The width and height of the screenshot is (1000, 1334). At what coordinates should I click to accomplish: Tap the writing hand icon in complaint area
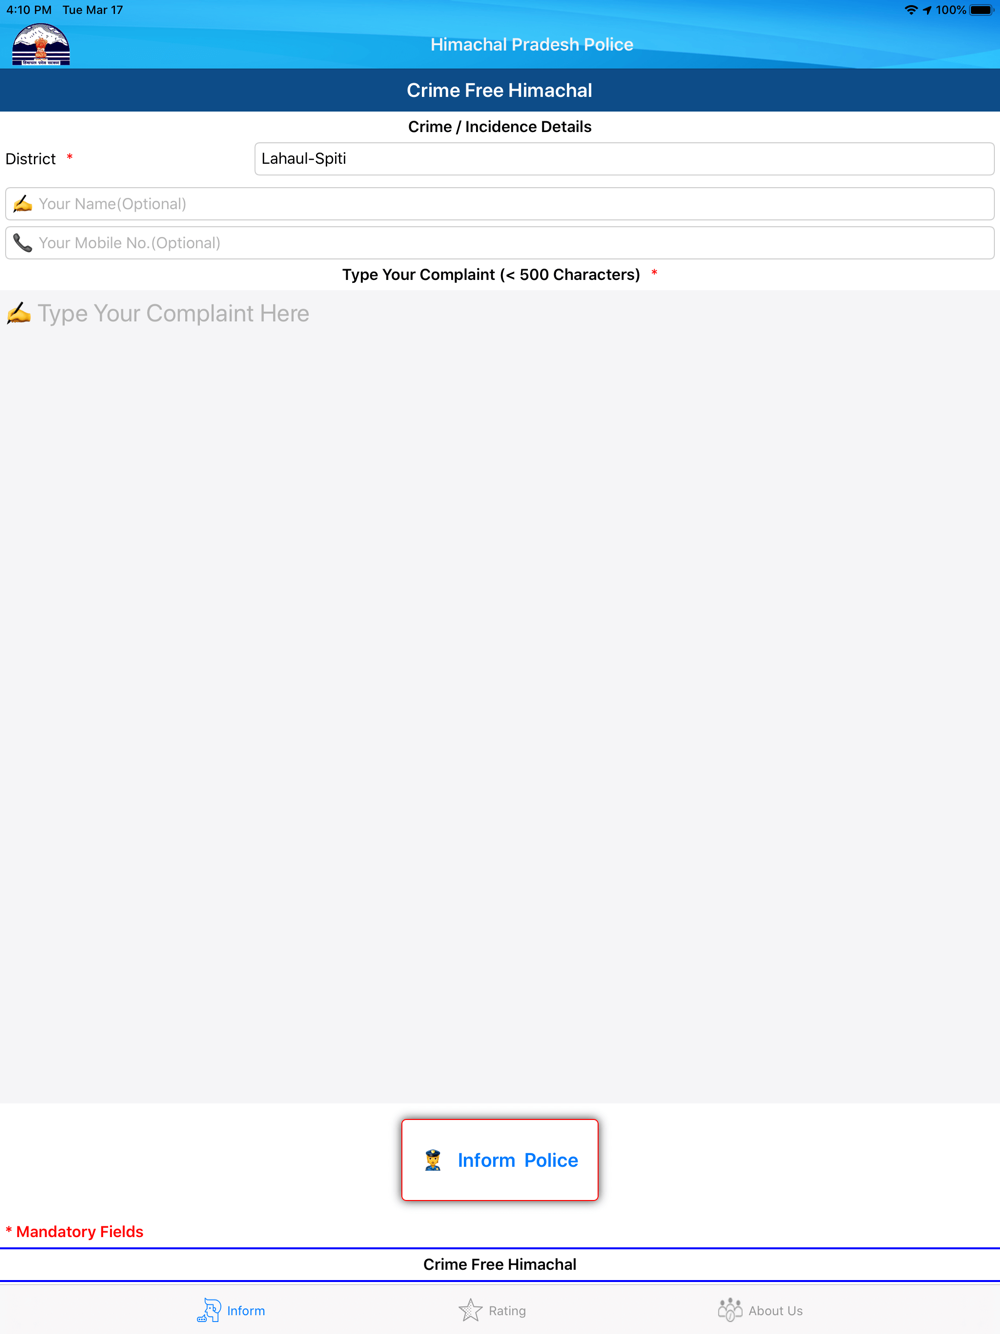[x=19, y=314]
